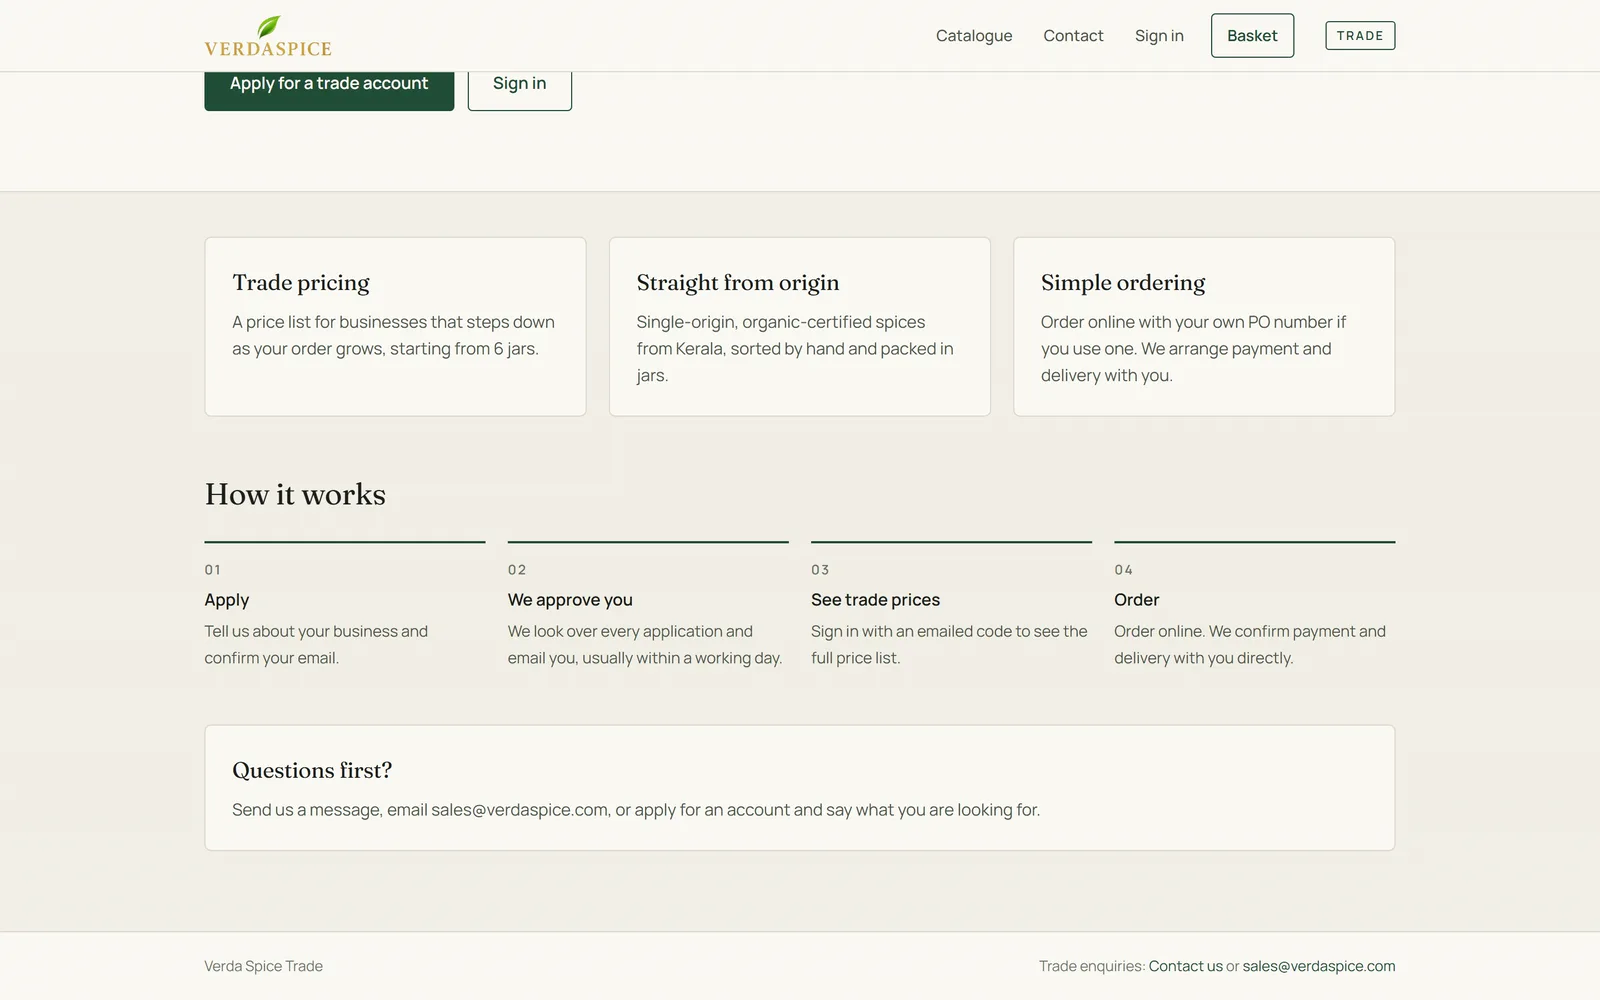Click the How it works heading
1600x1000 pixels.
(x=295, y=494)
